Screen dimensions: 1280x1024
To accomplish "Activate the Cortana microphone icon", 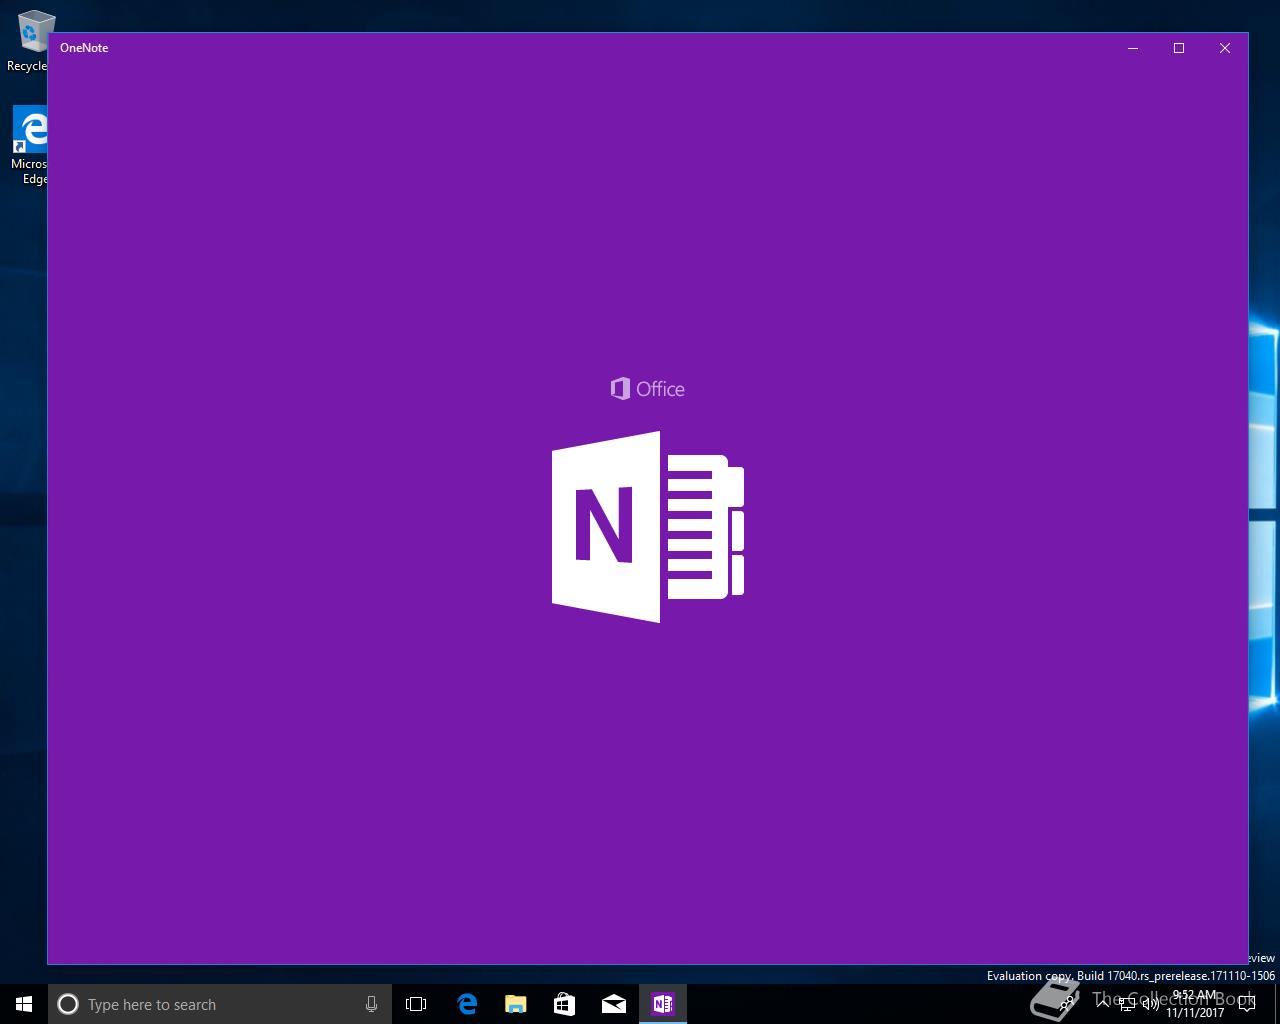I will coord(371,1004).
